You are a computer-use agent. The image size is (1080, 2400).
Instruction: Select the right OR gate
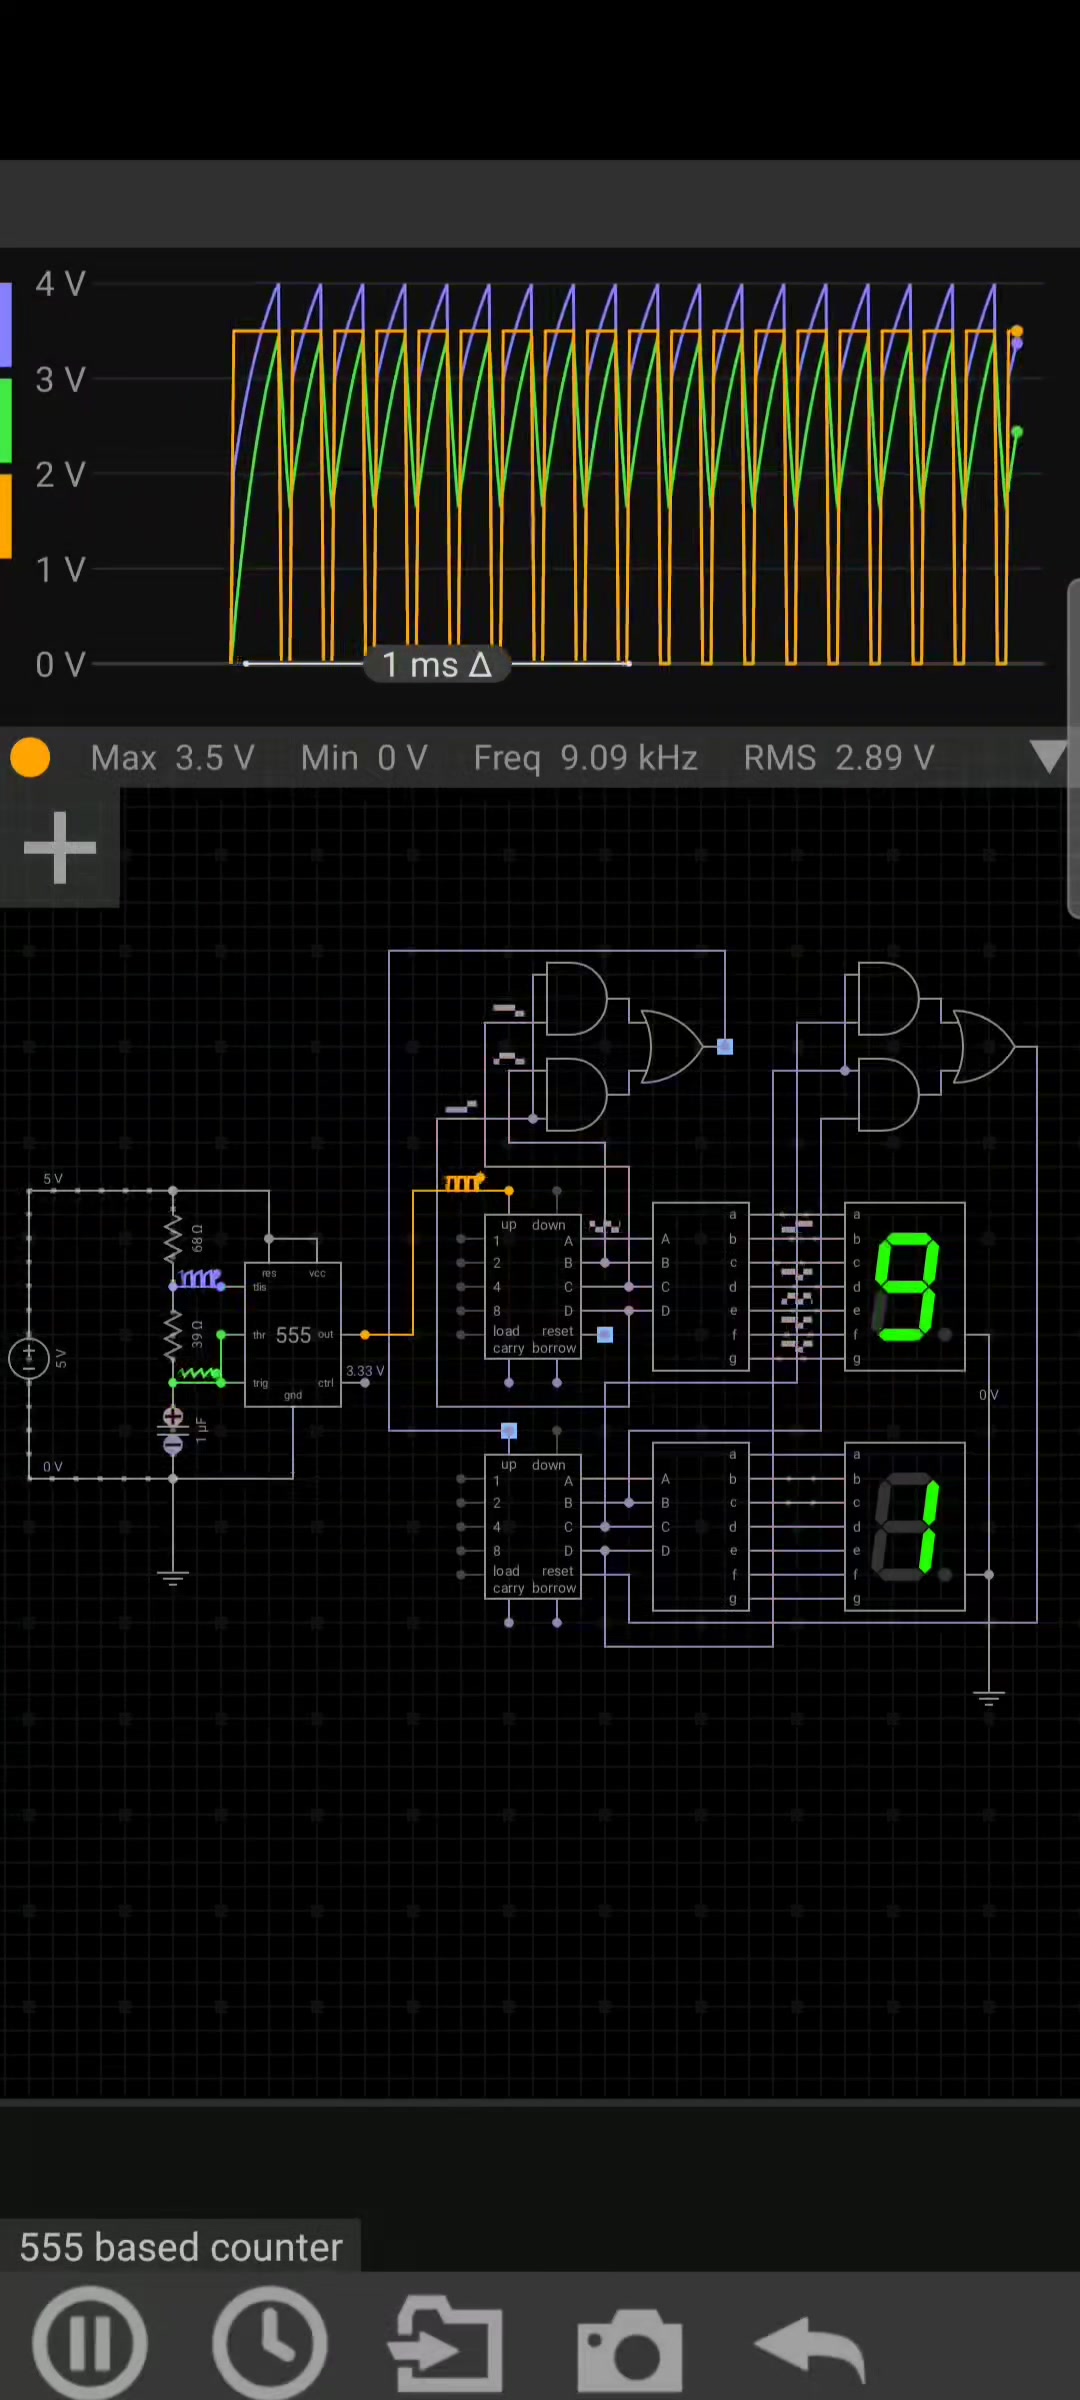pos(984,1046)
